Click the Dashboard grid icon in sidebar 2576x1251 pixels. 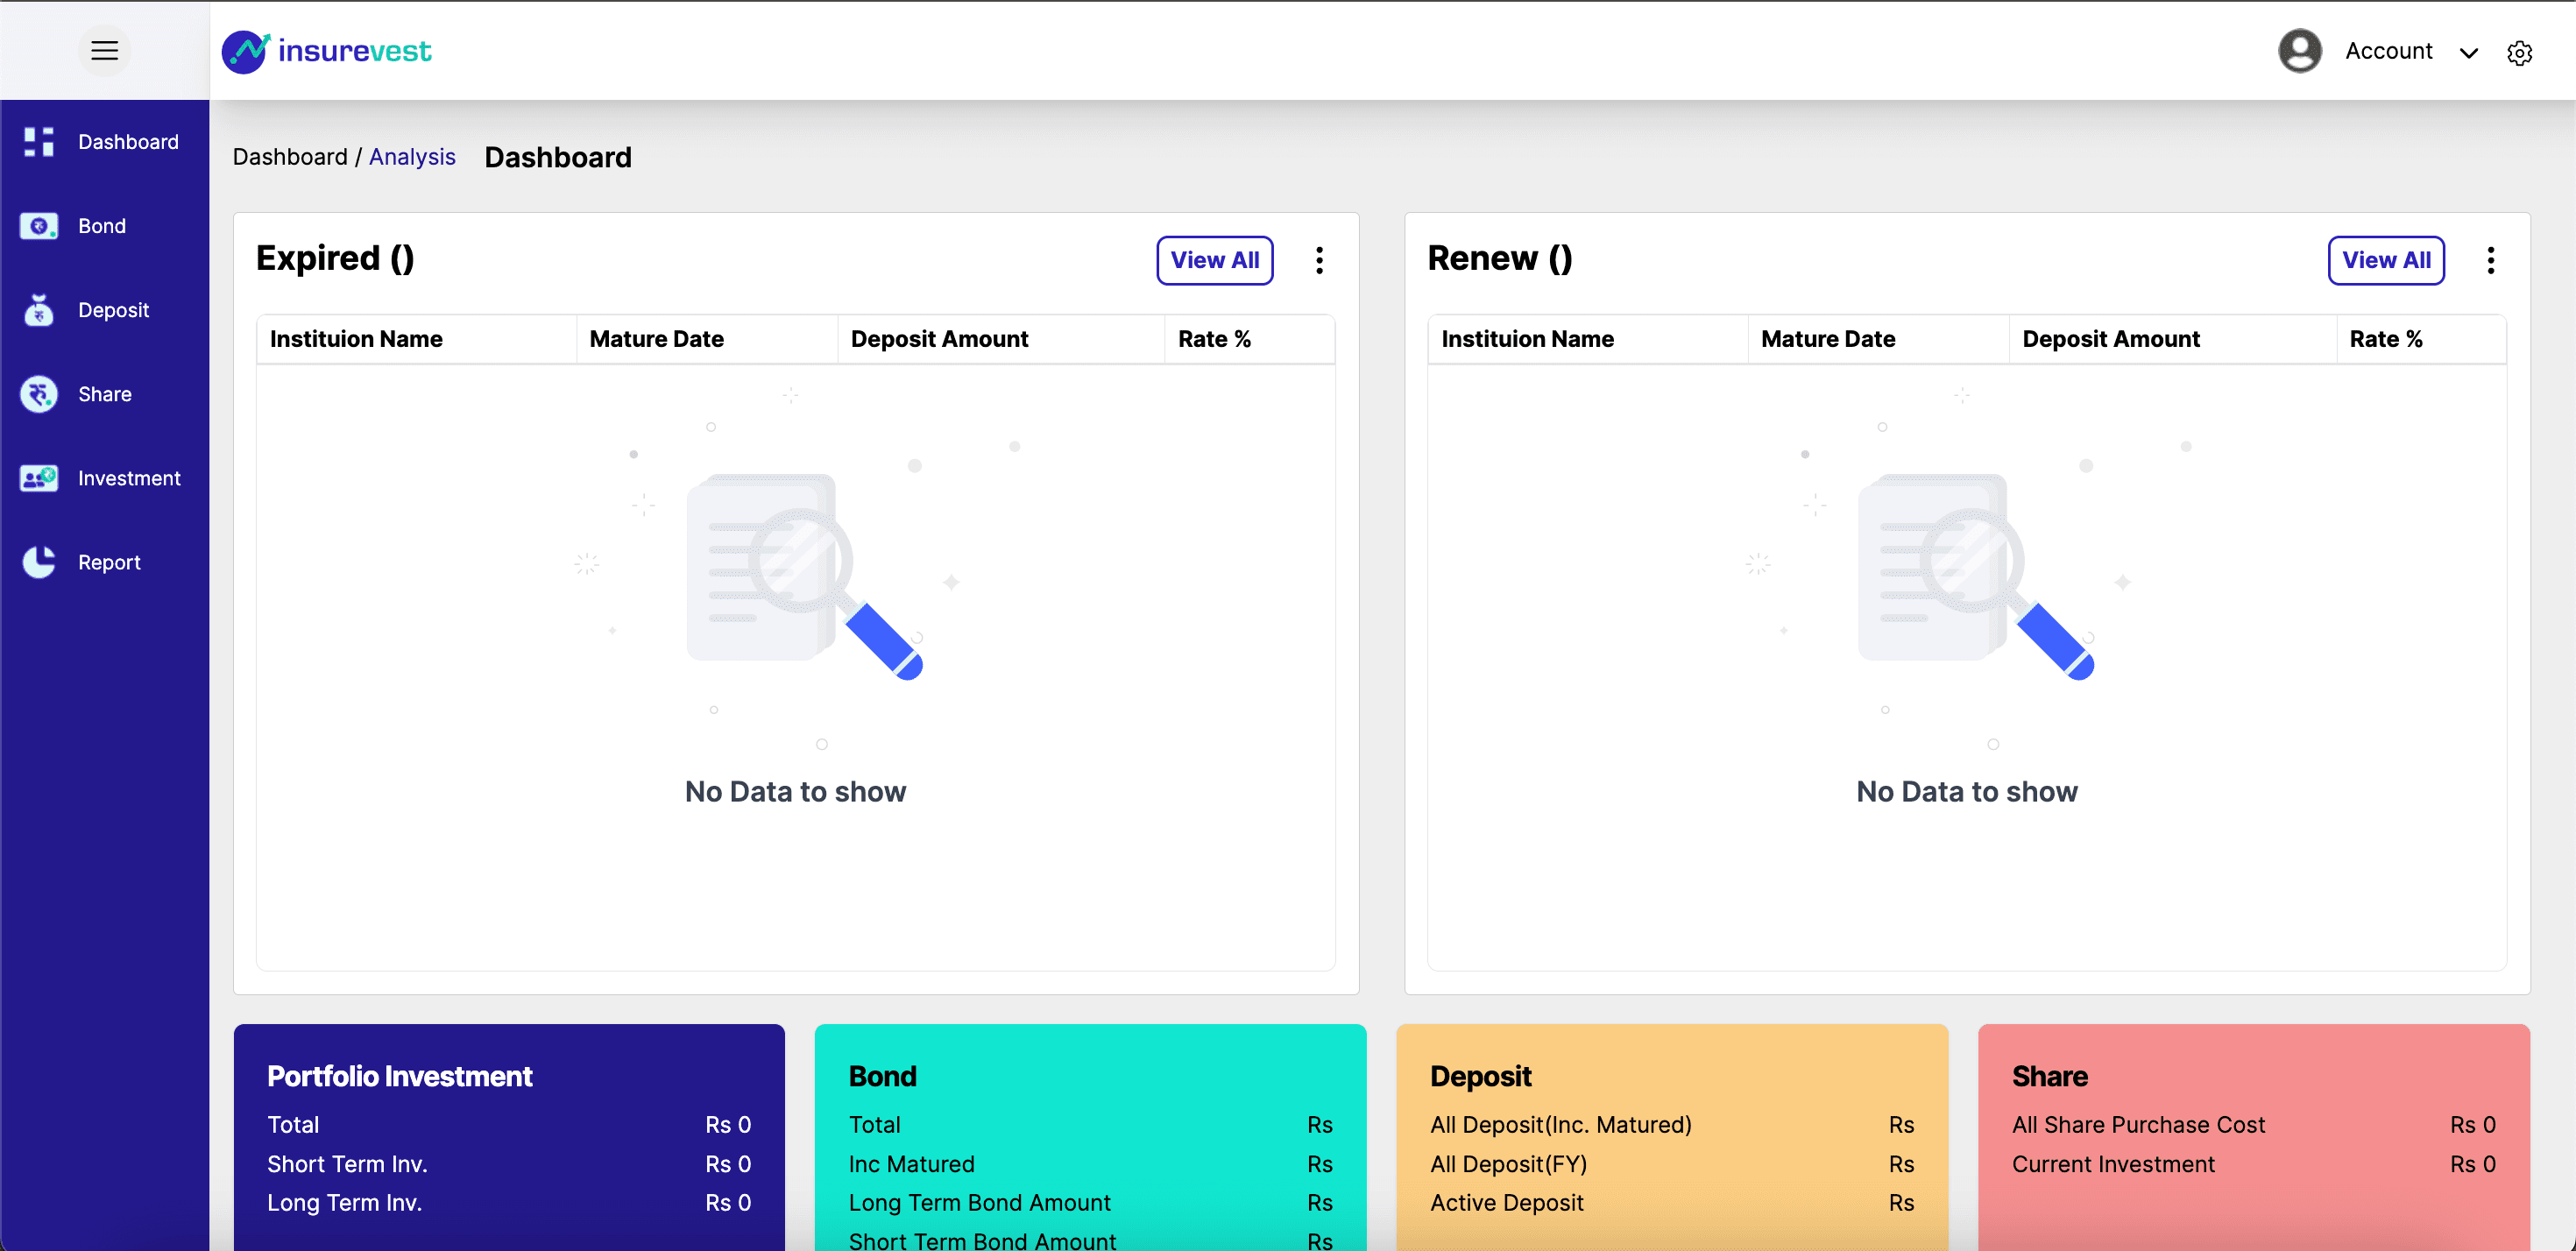(39, 142)
